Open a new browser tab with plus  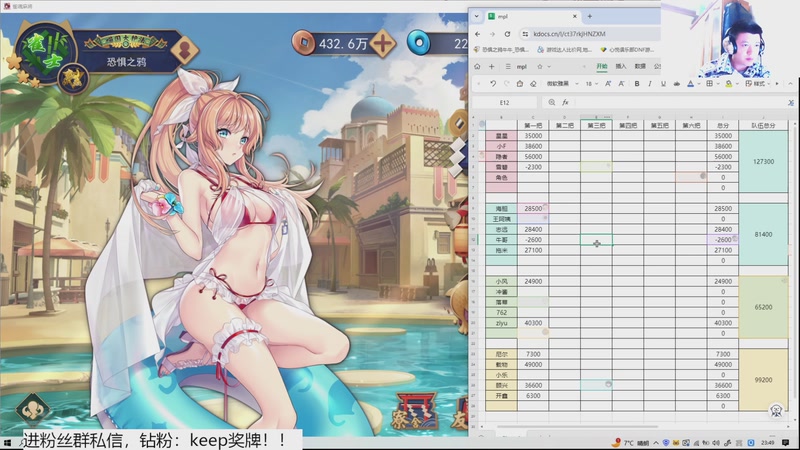point(590,16)
